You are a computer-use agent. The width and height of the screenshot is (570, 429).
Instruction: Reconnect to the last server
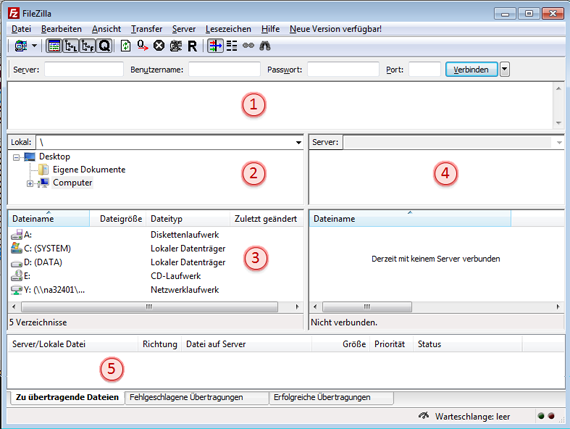pos(192,46)
